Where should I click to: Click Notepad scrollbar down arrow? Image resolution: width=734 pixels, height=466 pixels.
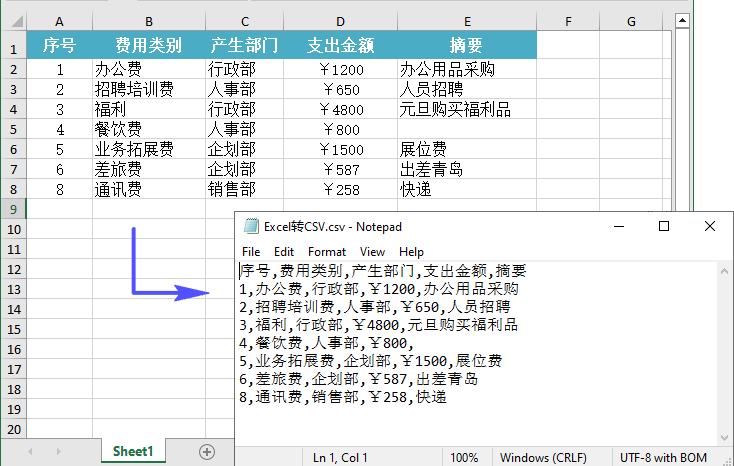tap(724, 438)
